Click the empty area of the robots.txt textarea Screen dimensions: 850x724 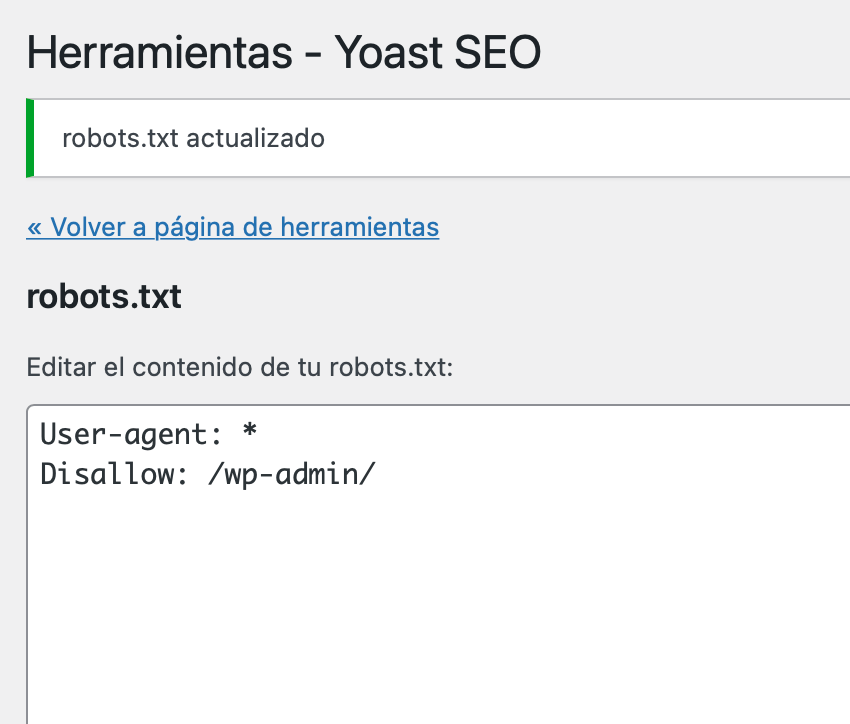coord(438,602)
